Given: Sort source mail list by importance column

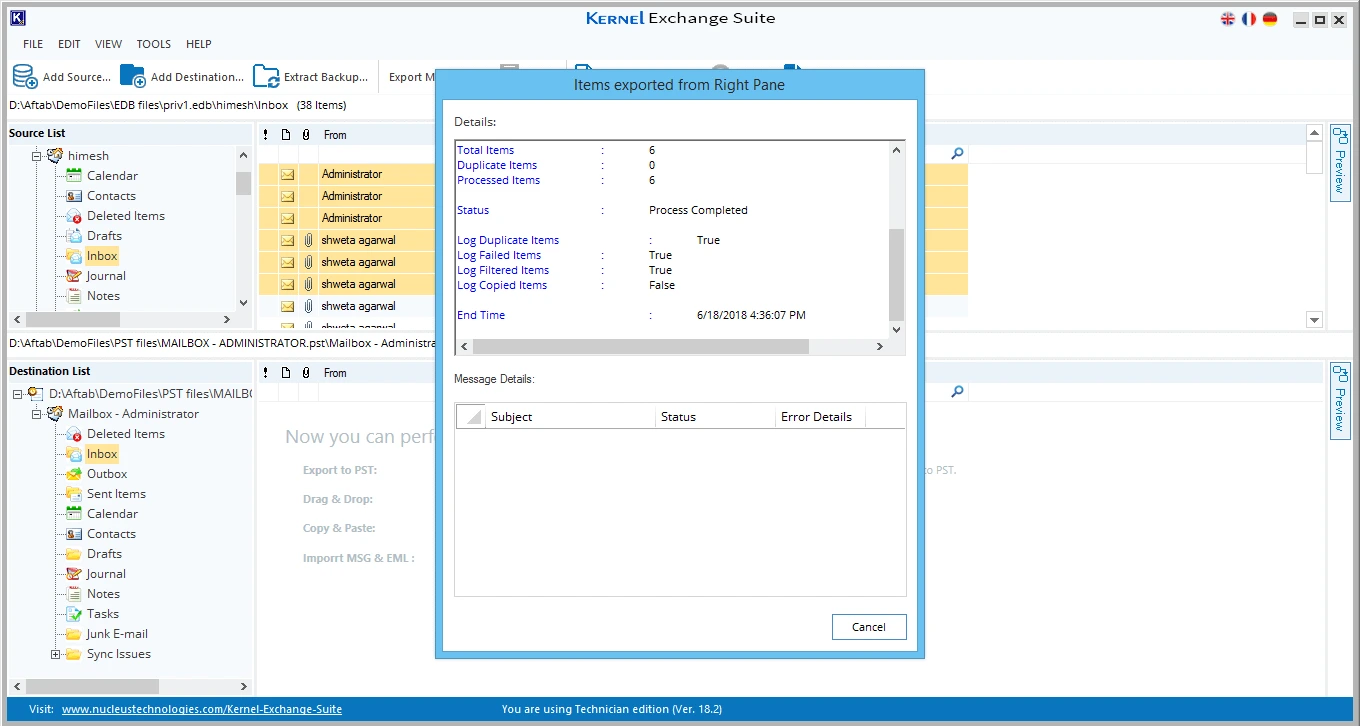Looking at the screenshot, I should 266,135.
